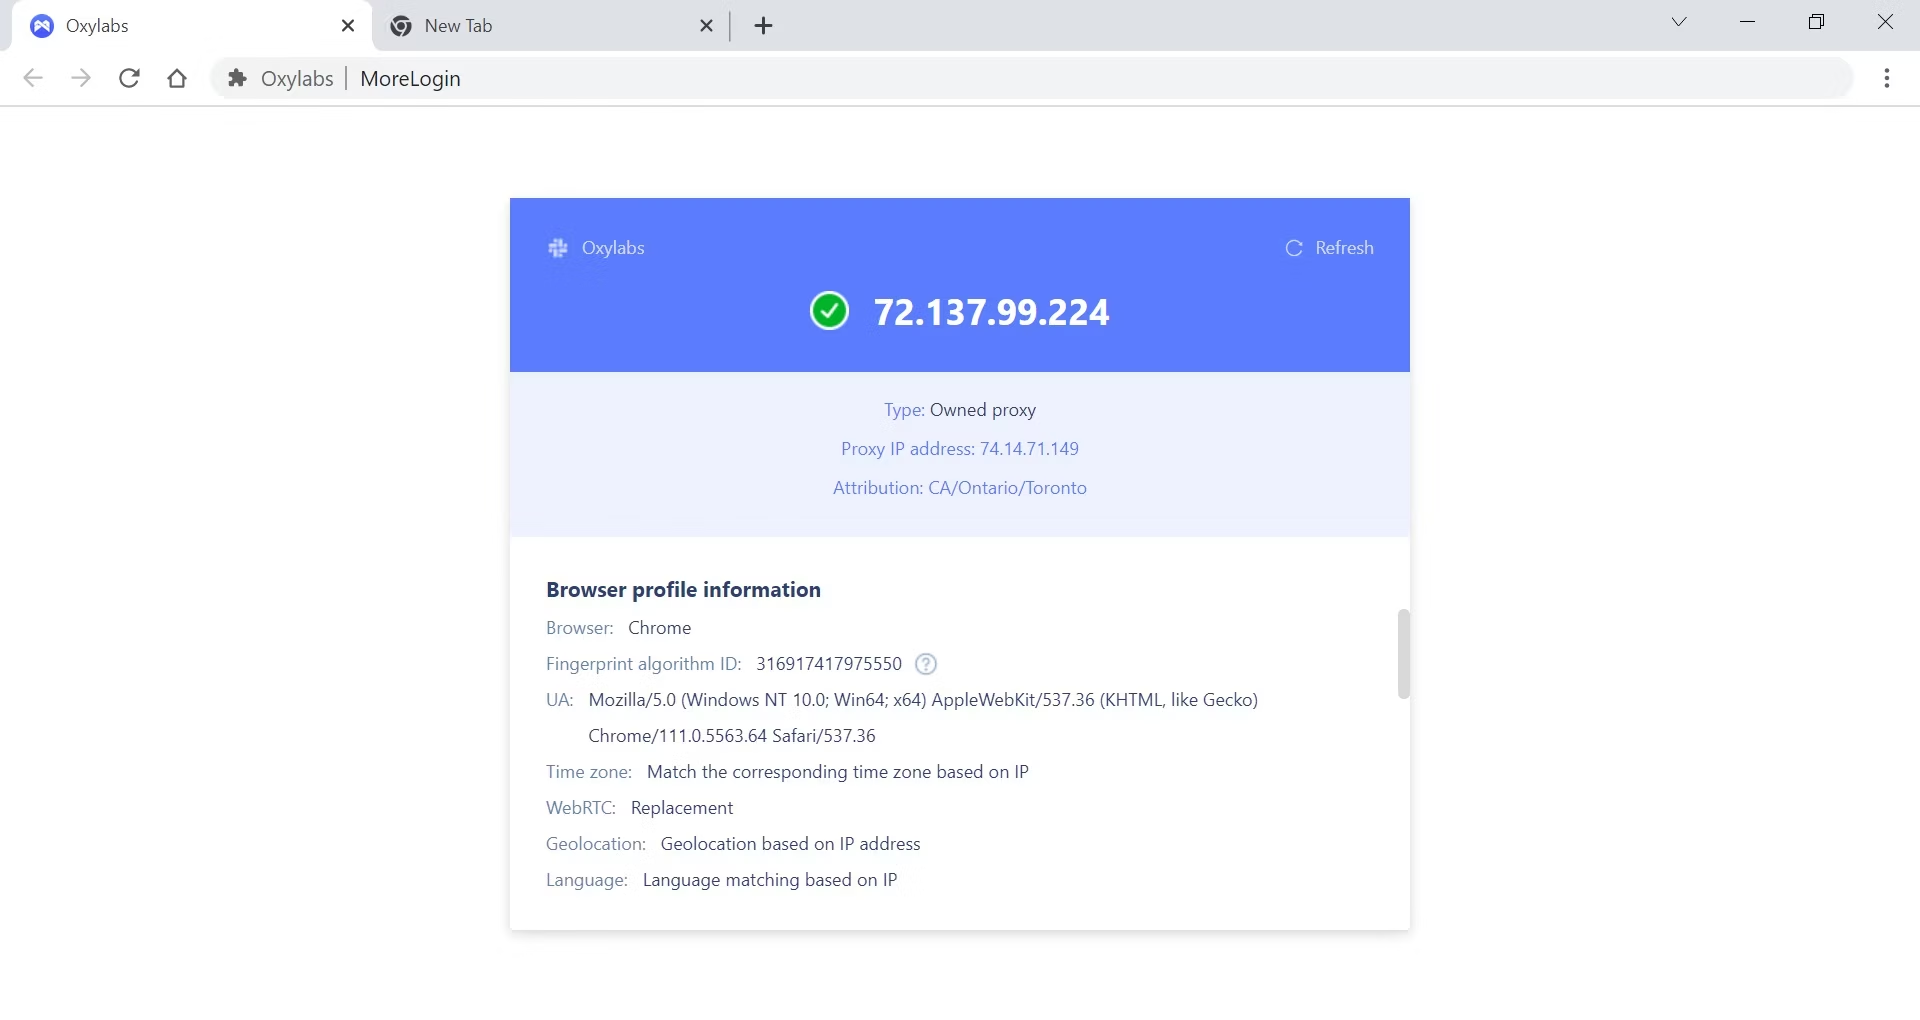Viewport: 1920px width, 1020px height.
Task: Close the New Tab tab
Action: click(706, 26)
